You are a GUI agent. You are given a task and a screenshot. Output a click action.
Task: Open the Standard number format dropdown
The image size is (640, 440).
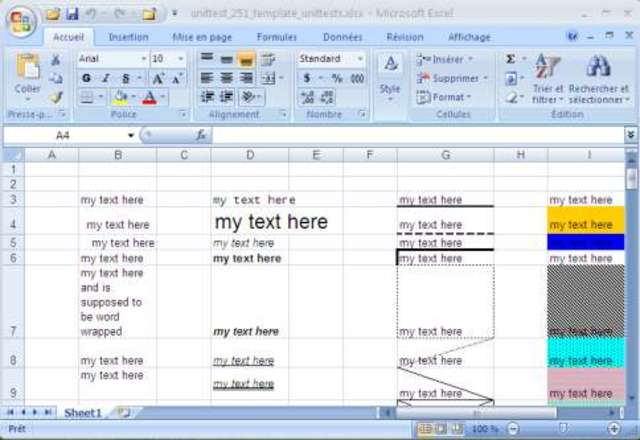click(x=360, y=59)
